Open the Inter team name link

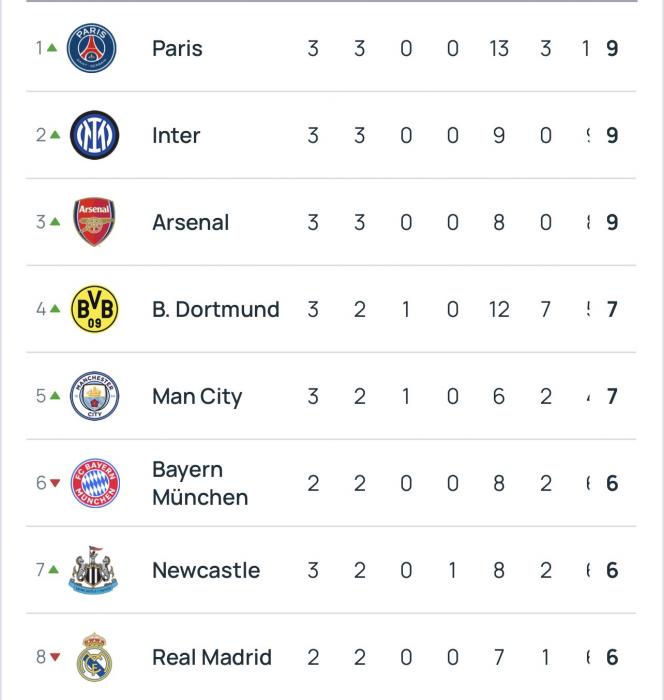pyautogui.click(x=176, y=135)
